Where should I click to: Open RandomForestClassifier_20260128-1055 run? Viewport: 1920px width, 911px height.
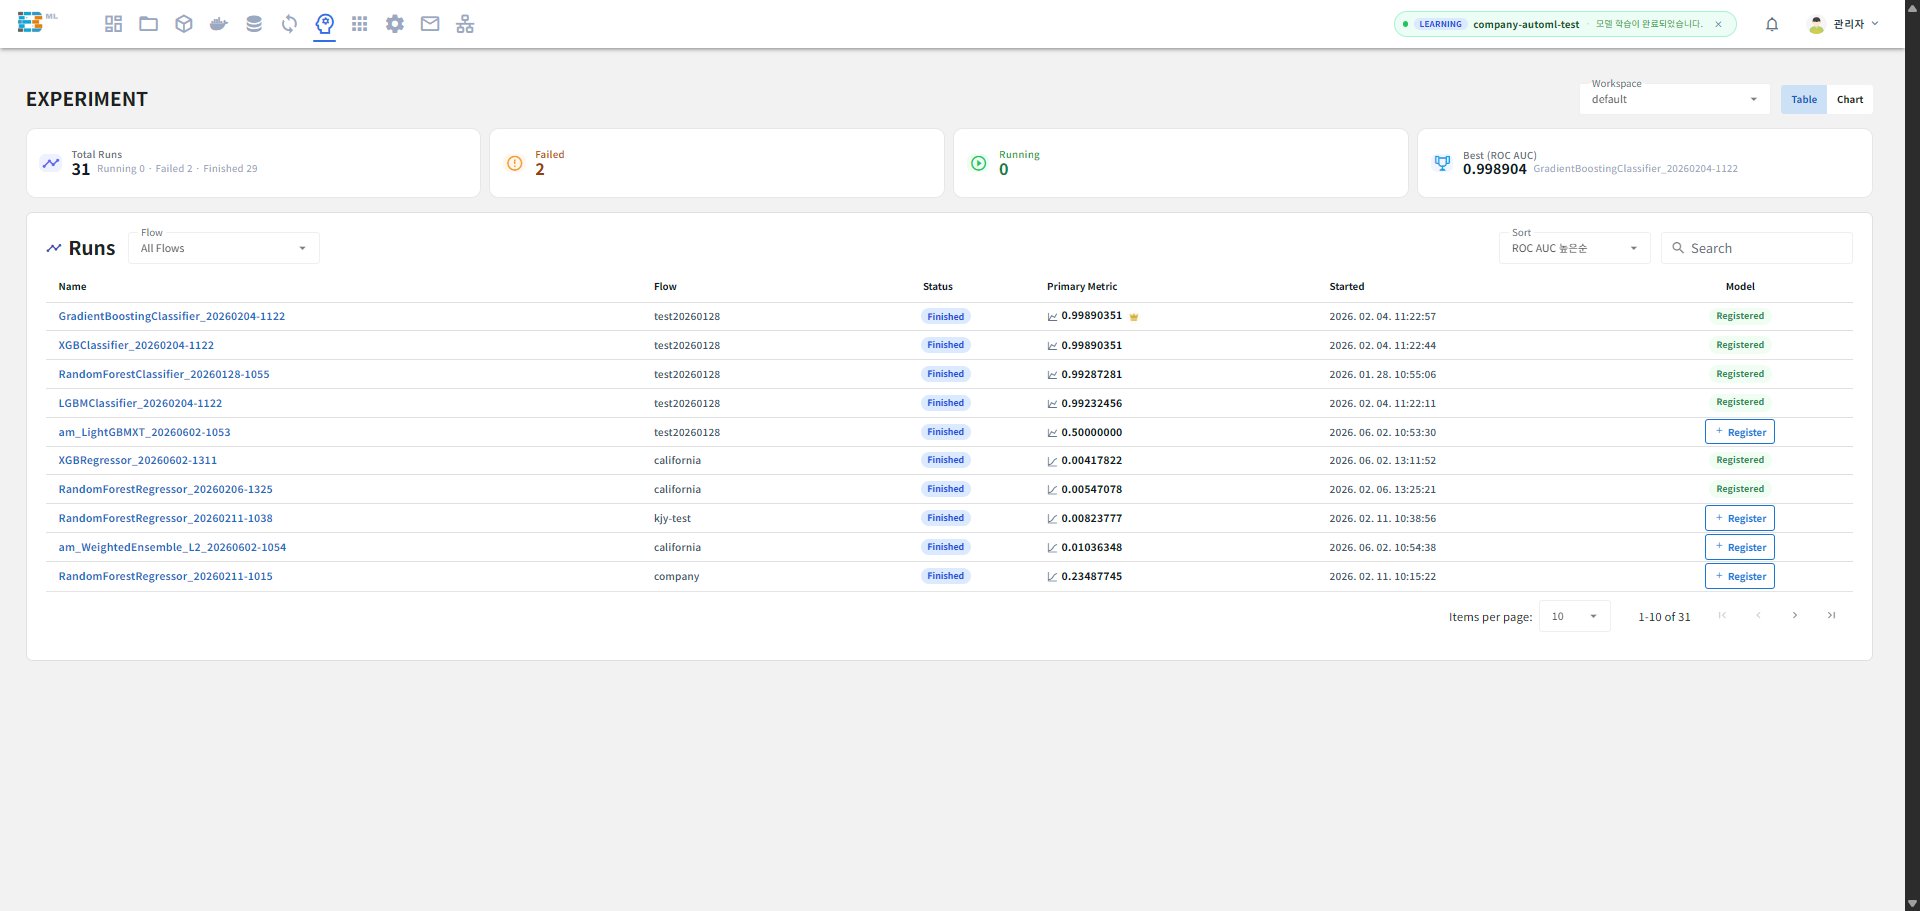164,374
